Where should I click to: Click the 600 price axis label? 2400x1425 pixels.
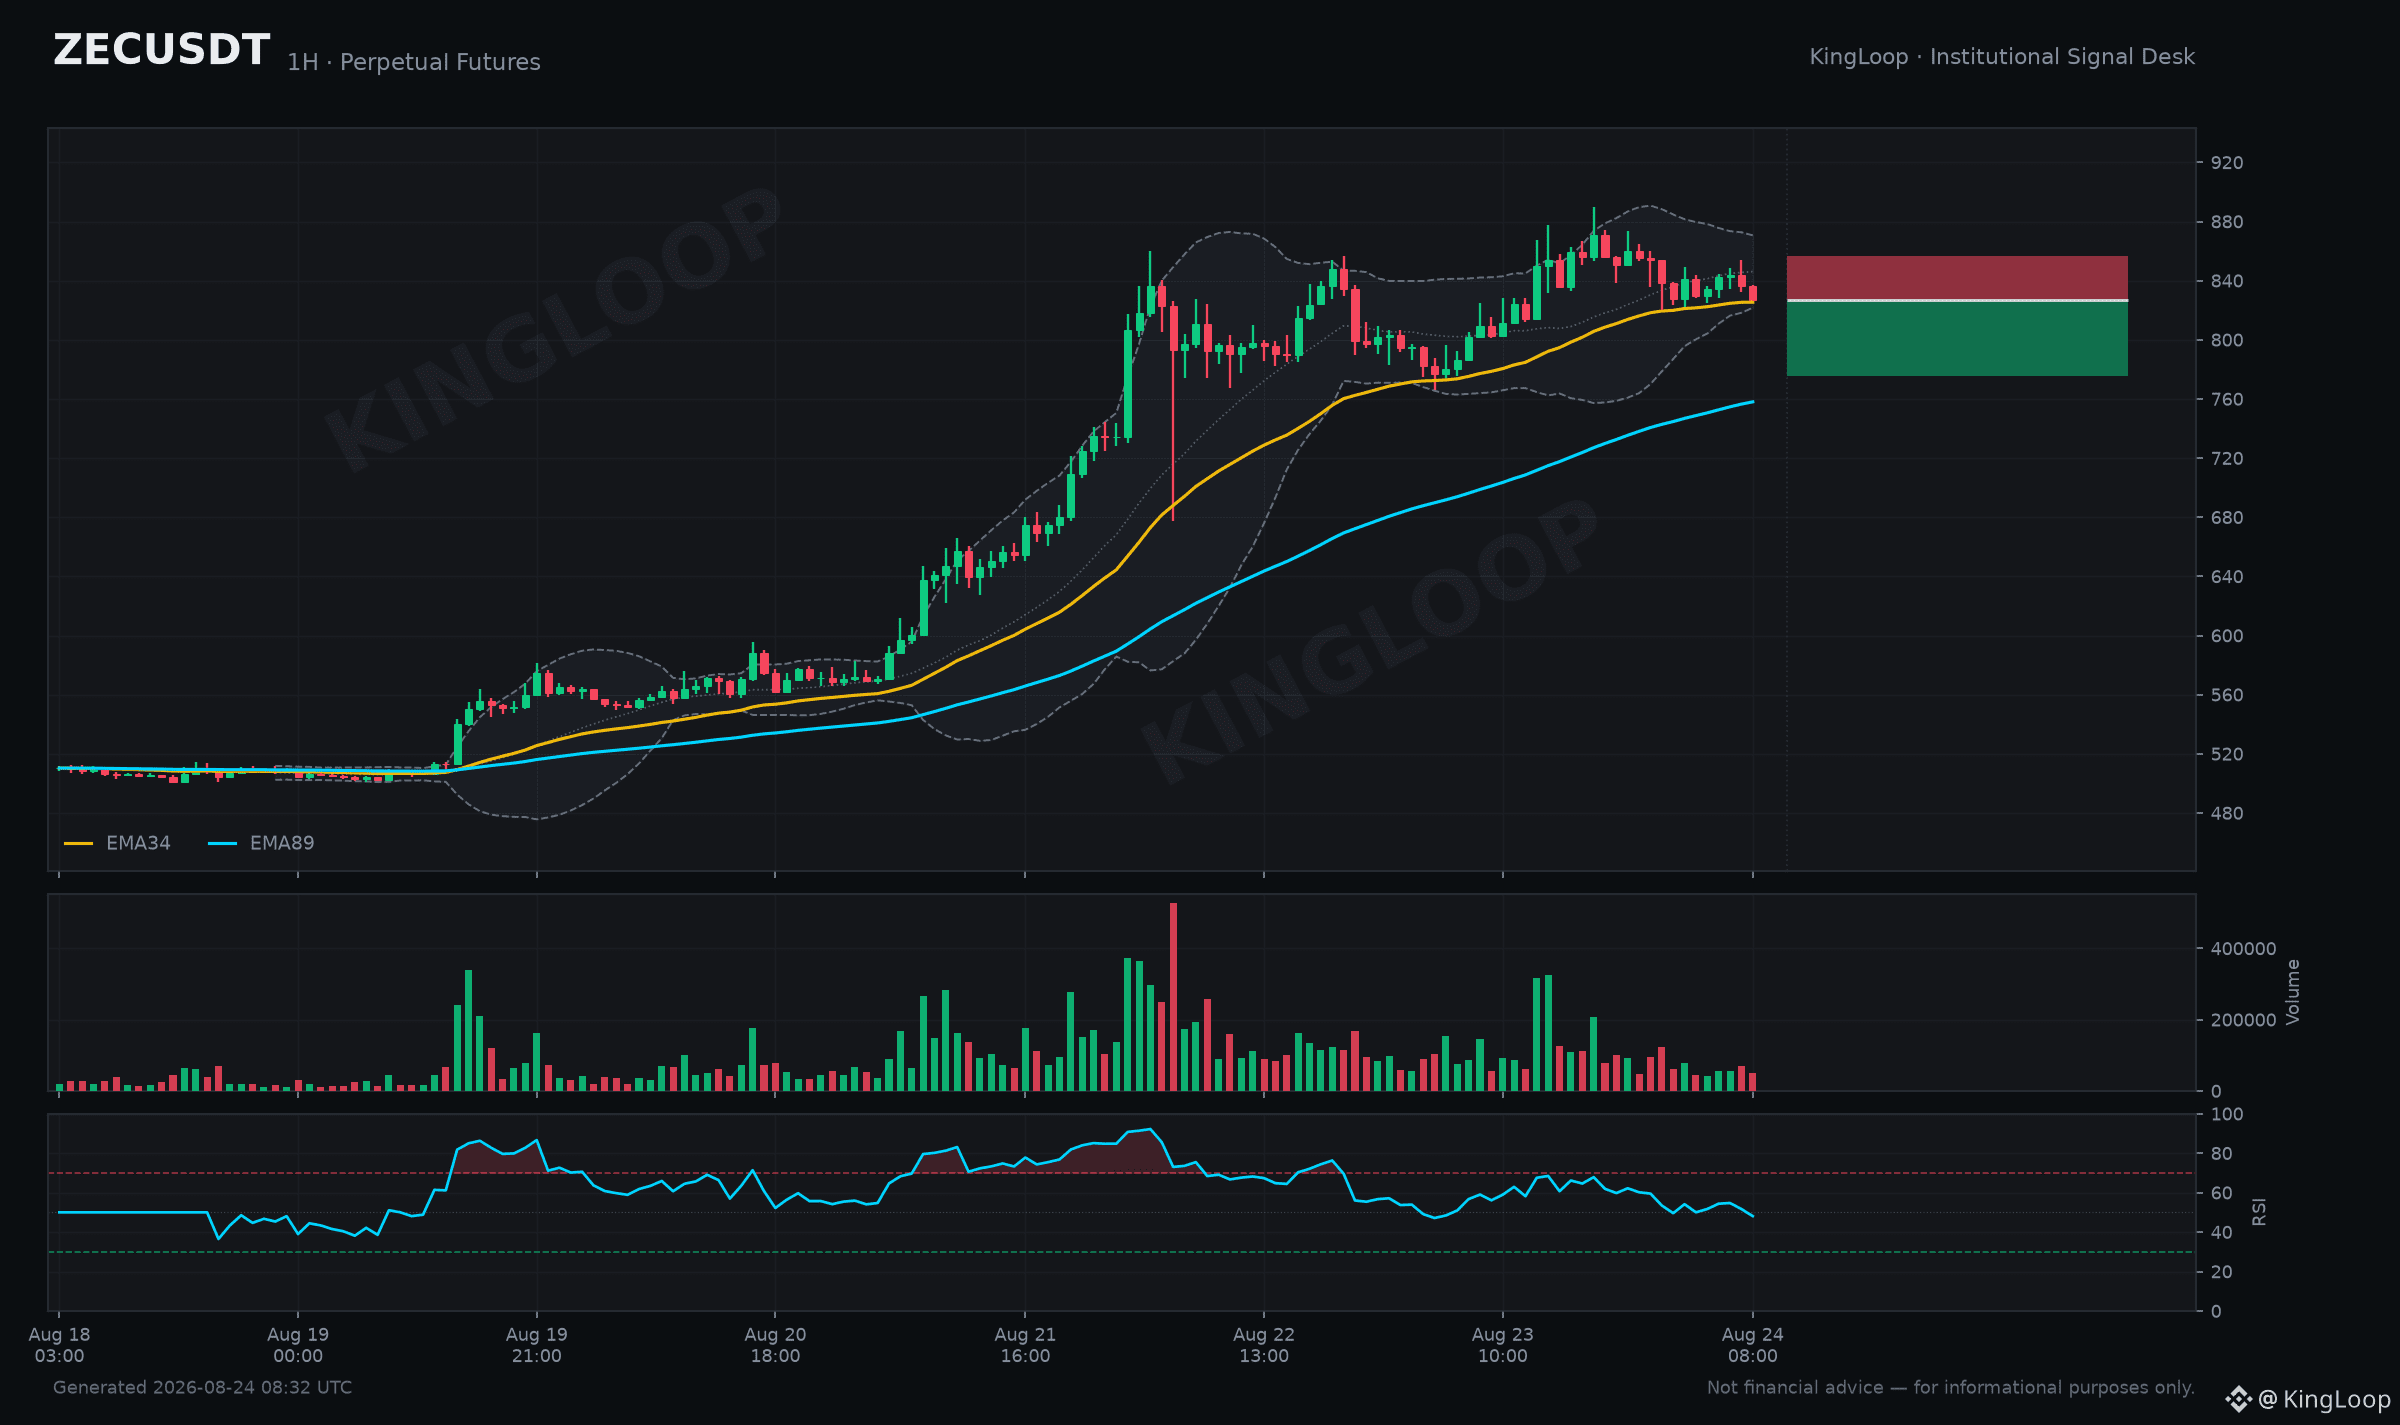pyautogui.click(x=2227, y=636)
